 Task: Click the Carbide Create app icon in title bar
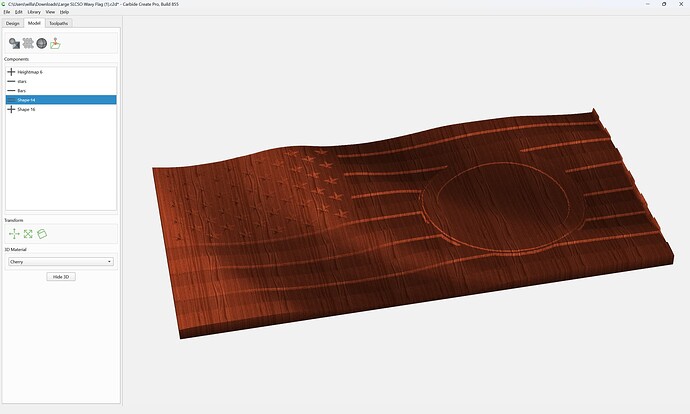click(x=4, y=4)
